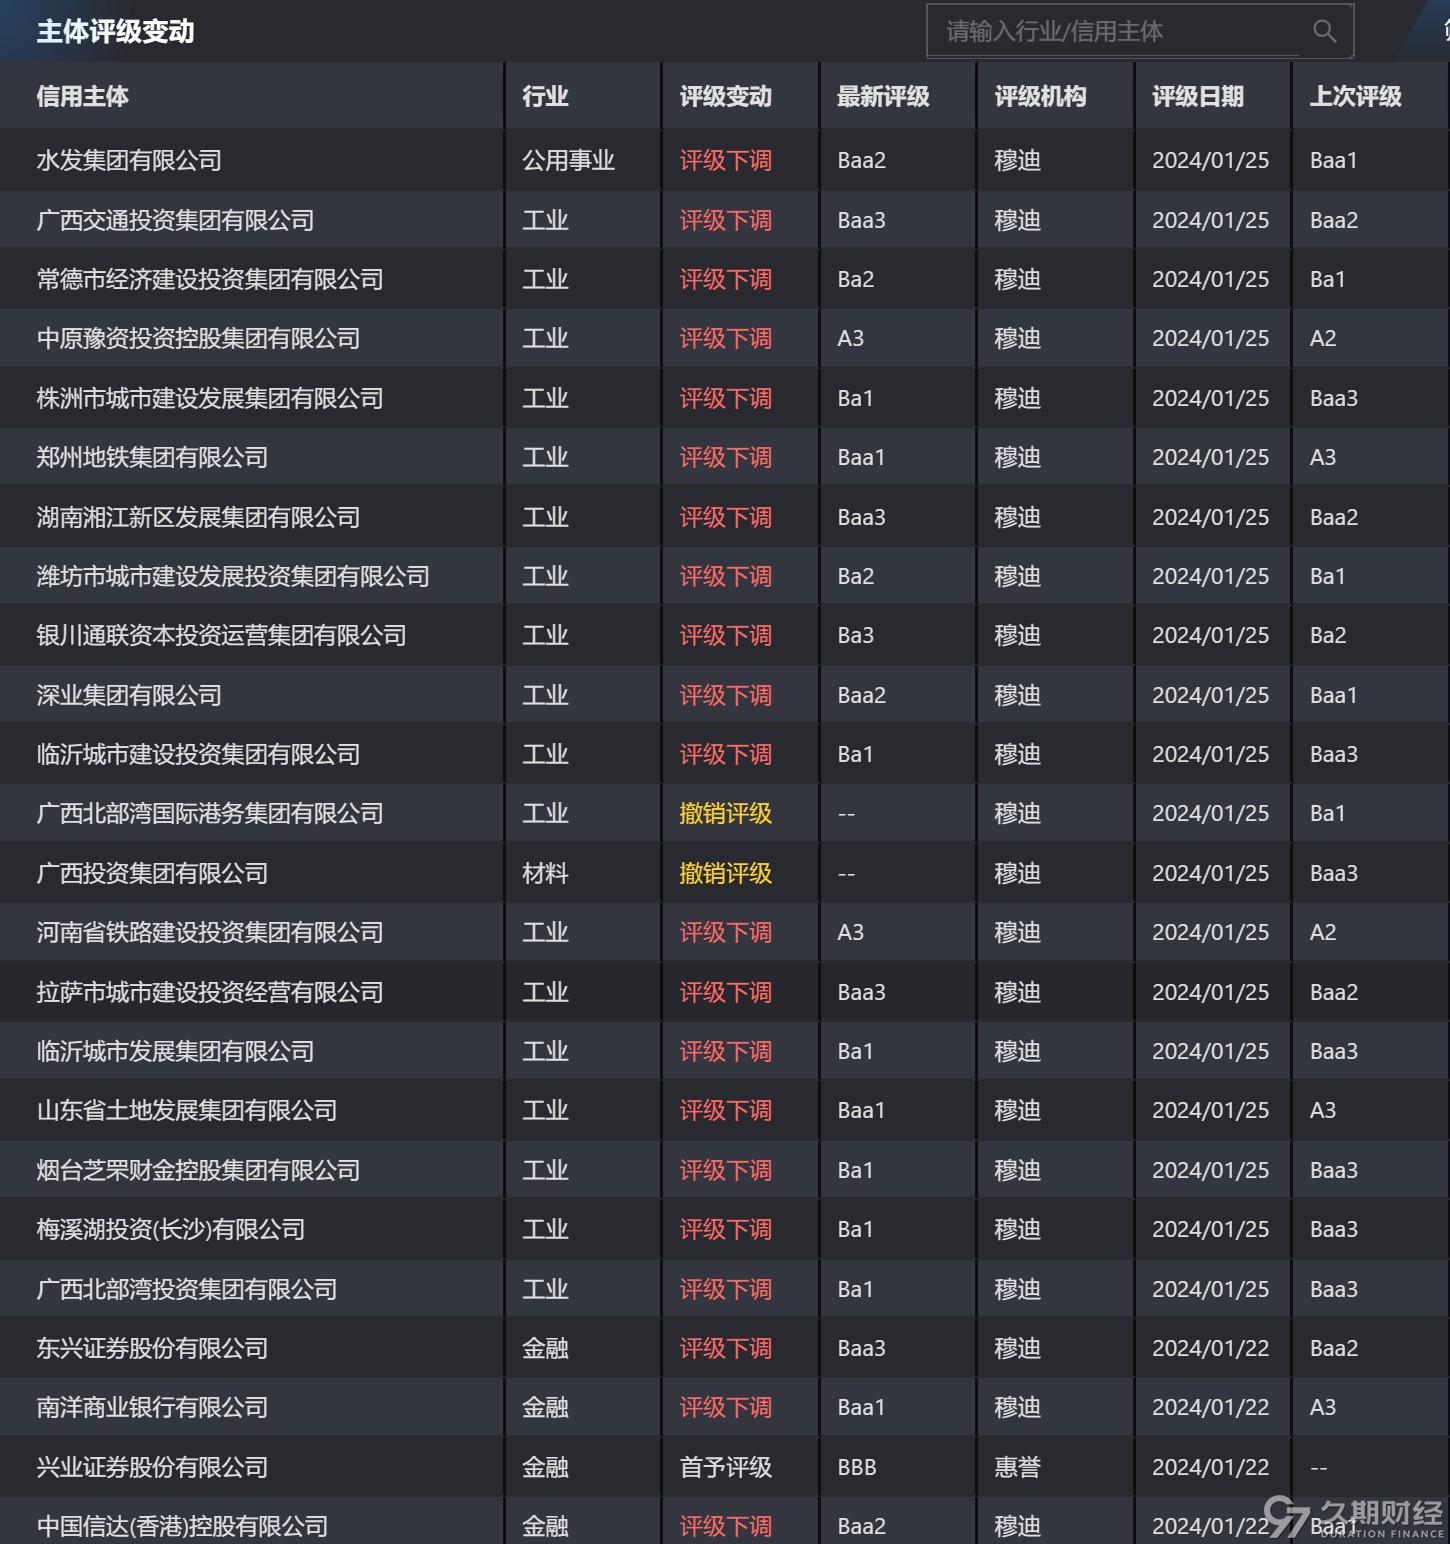Select 山东省土地发展集团有限公司
Image resolution: width=1450 pixels, height=1544 pixels.
point(187,1110)
